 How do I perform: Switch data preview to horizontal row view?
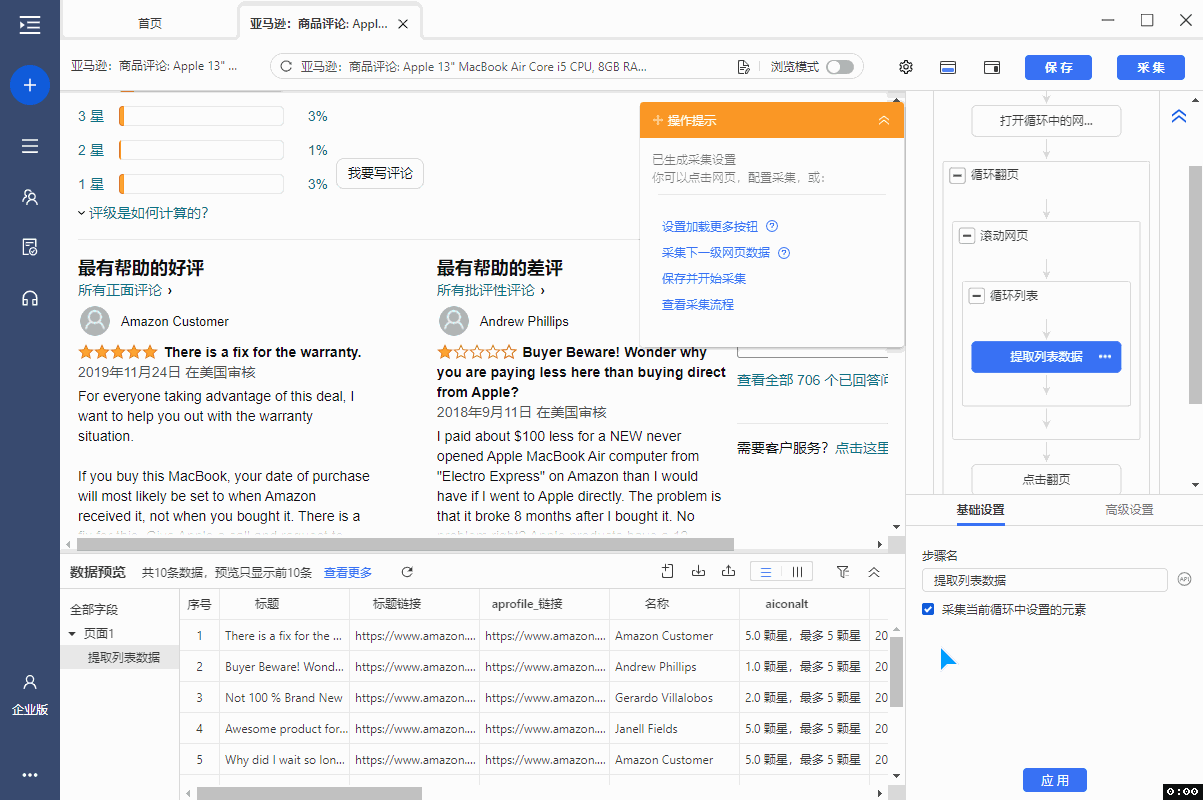[766, 572]
